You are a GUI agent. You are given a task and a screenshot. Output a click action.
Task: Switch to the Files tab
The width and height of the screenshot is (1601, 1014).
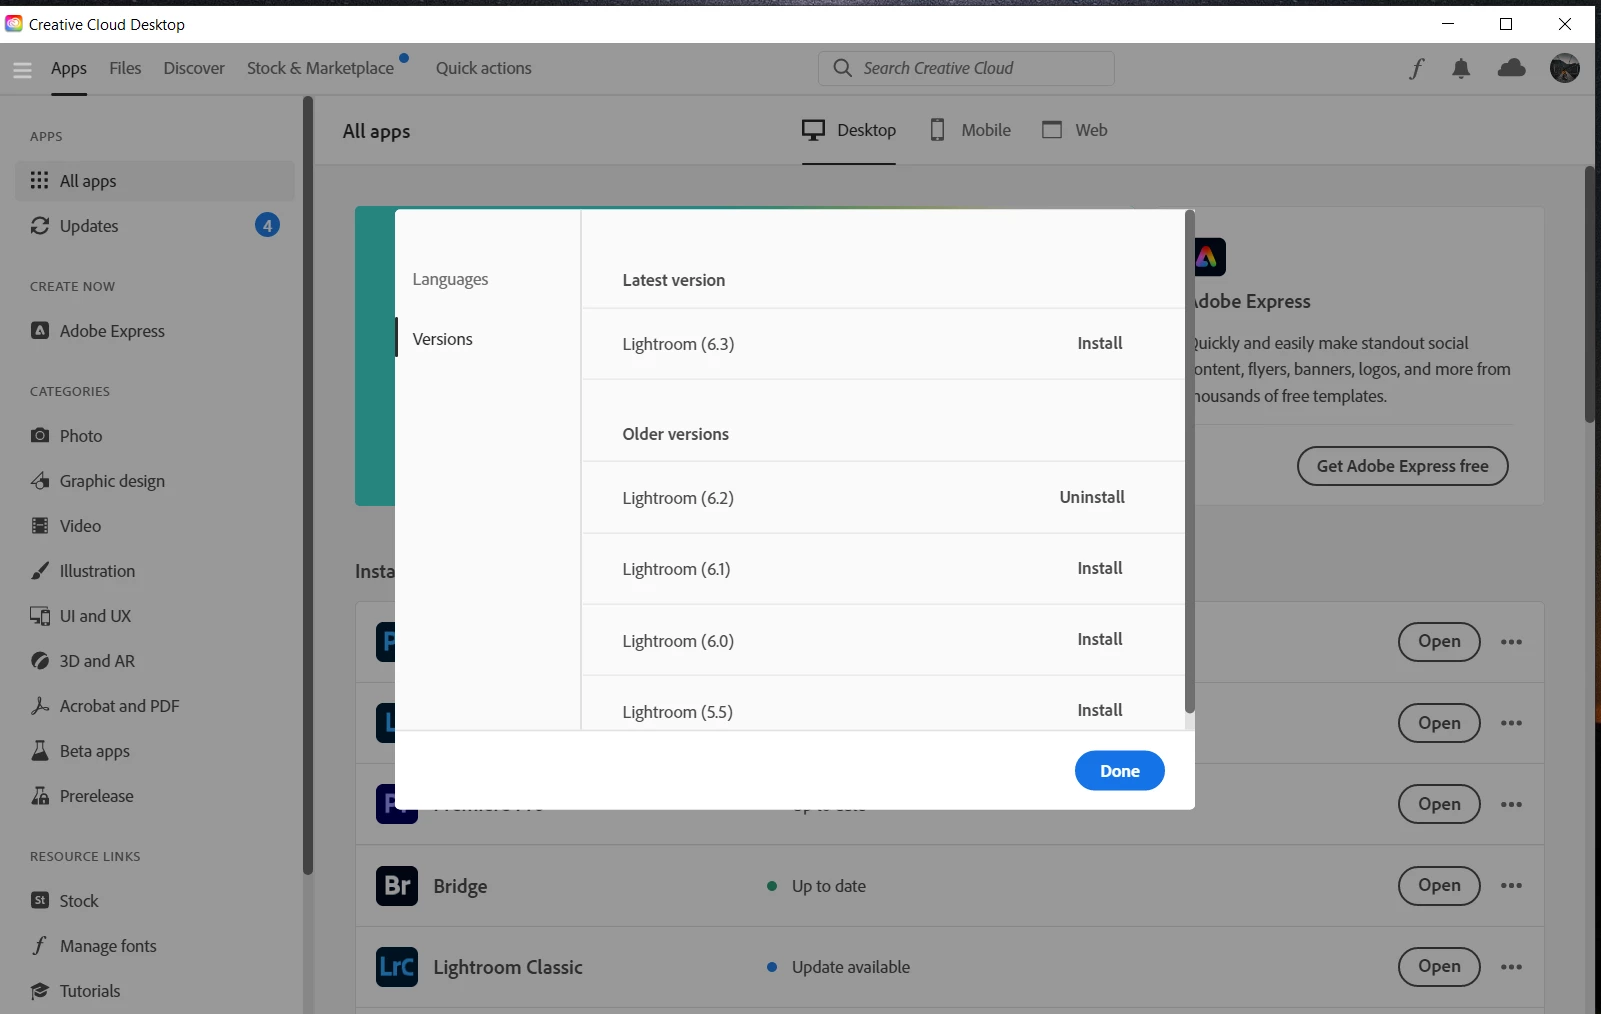(125, 68)
